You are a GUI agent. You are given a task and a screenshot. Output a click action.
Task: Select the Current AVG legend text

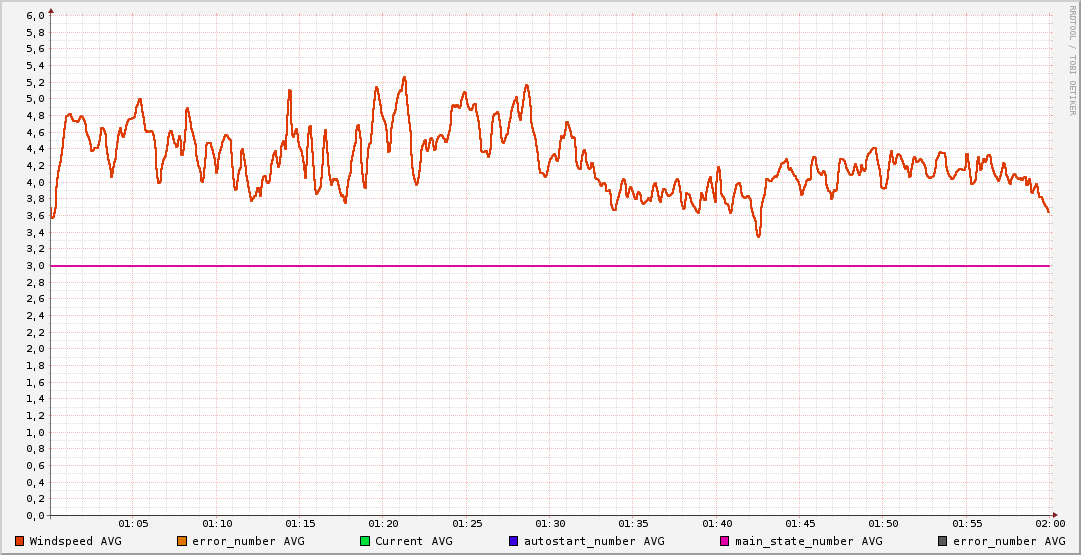click(x=414, y=541)
